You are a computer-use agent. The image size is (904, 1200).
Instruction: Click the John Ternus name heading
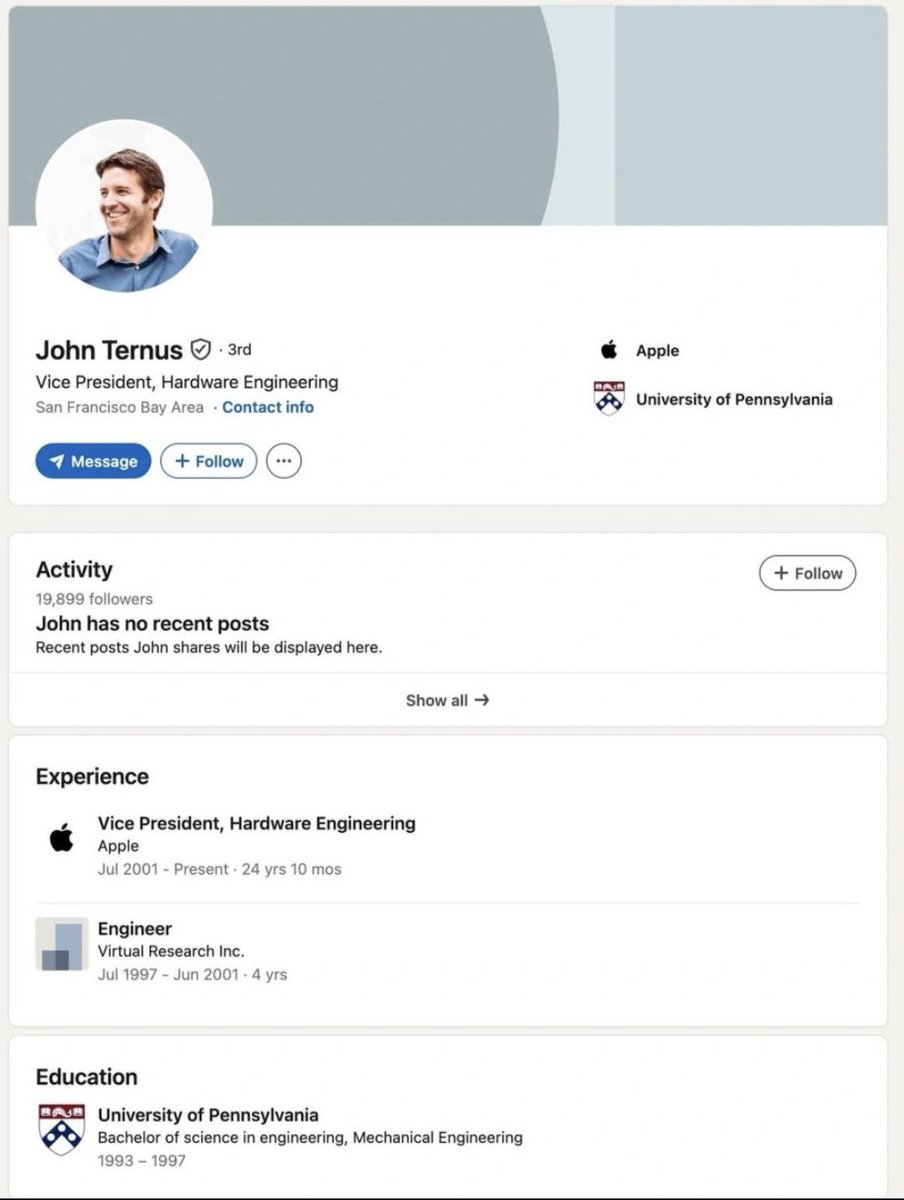point(109,350)
